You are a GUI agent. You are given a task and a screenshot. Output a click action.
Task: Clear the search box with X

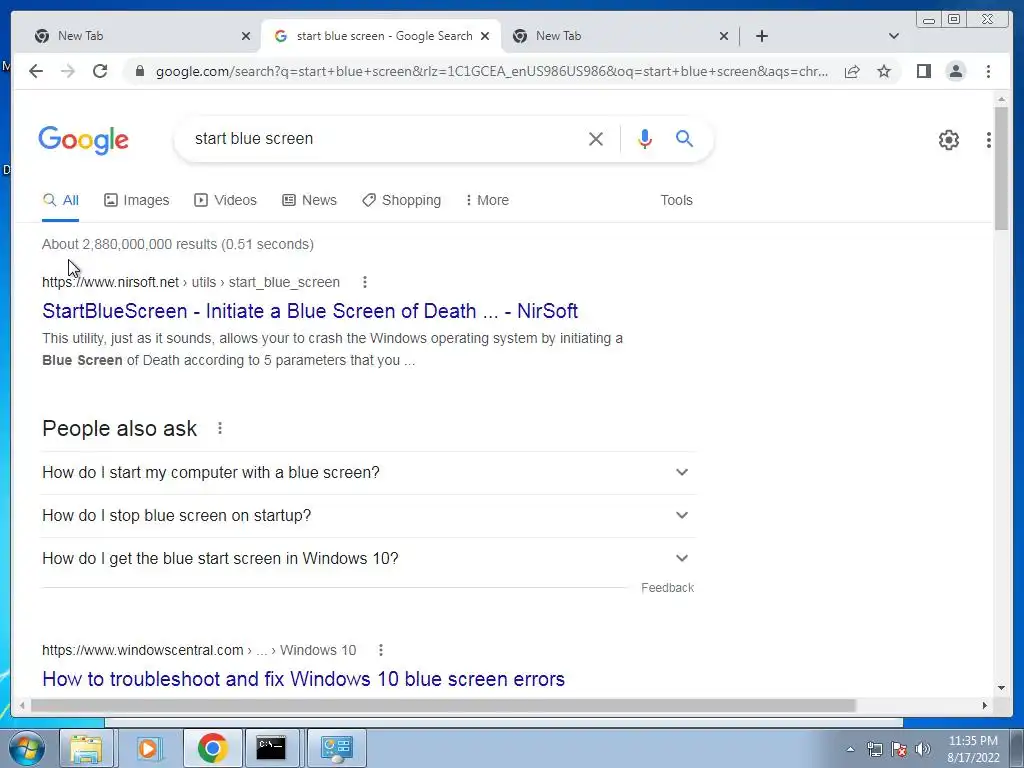[x=596, y=138]
